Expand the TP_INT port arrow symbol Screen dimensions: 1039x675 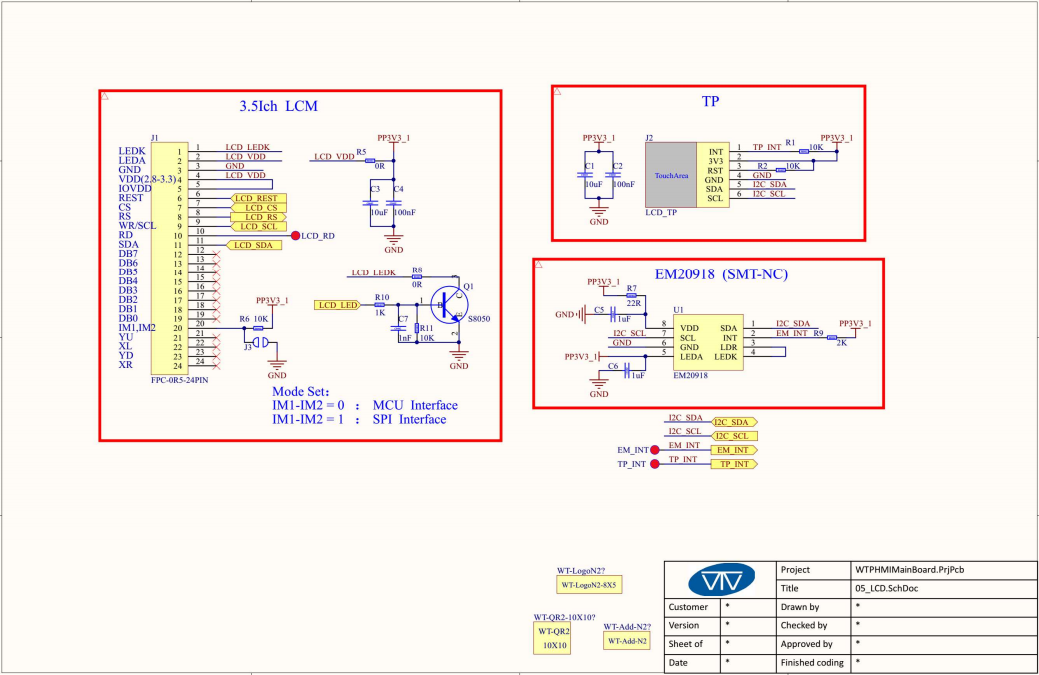click(735, 464)
